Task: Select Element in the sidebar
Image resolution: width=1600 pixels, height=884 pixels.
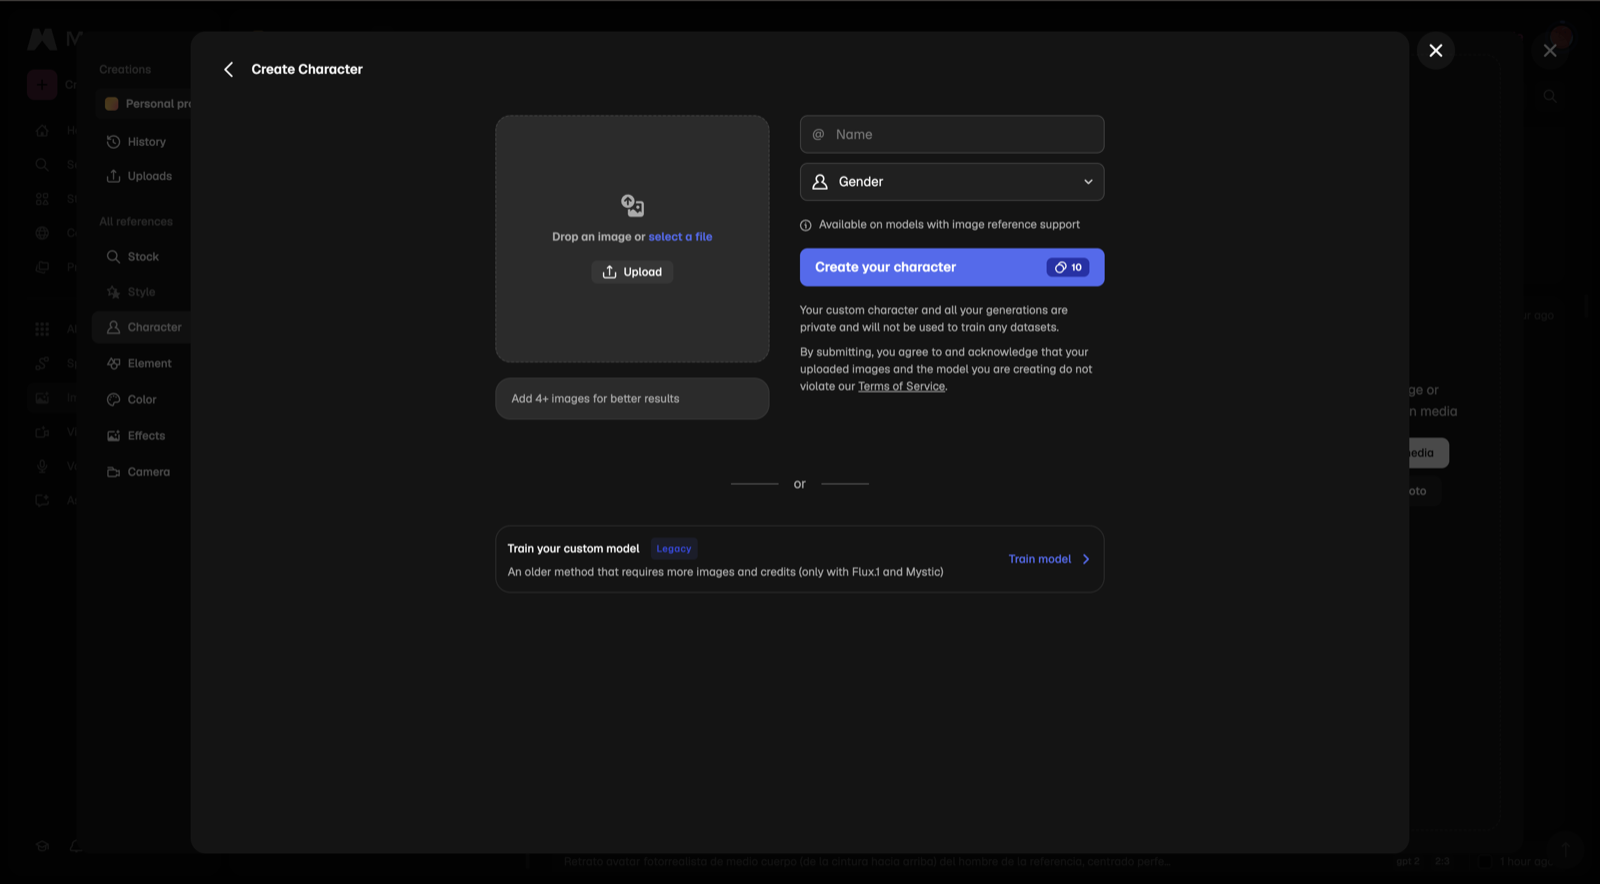Action: pos(141,363)
